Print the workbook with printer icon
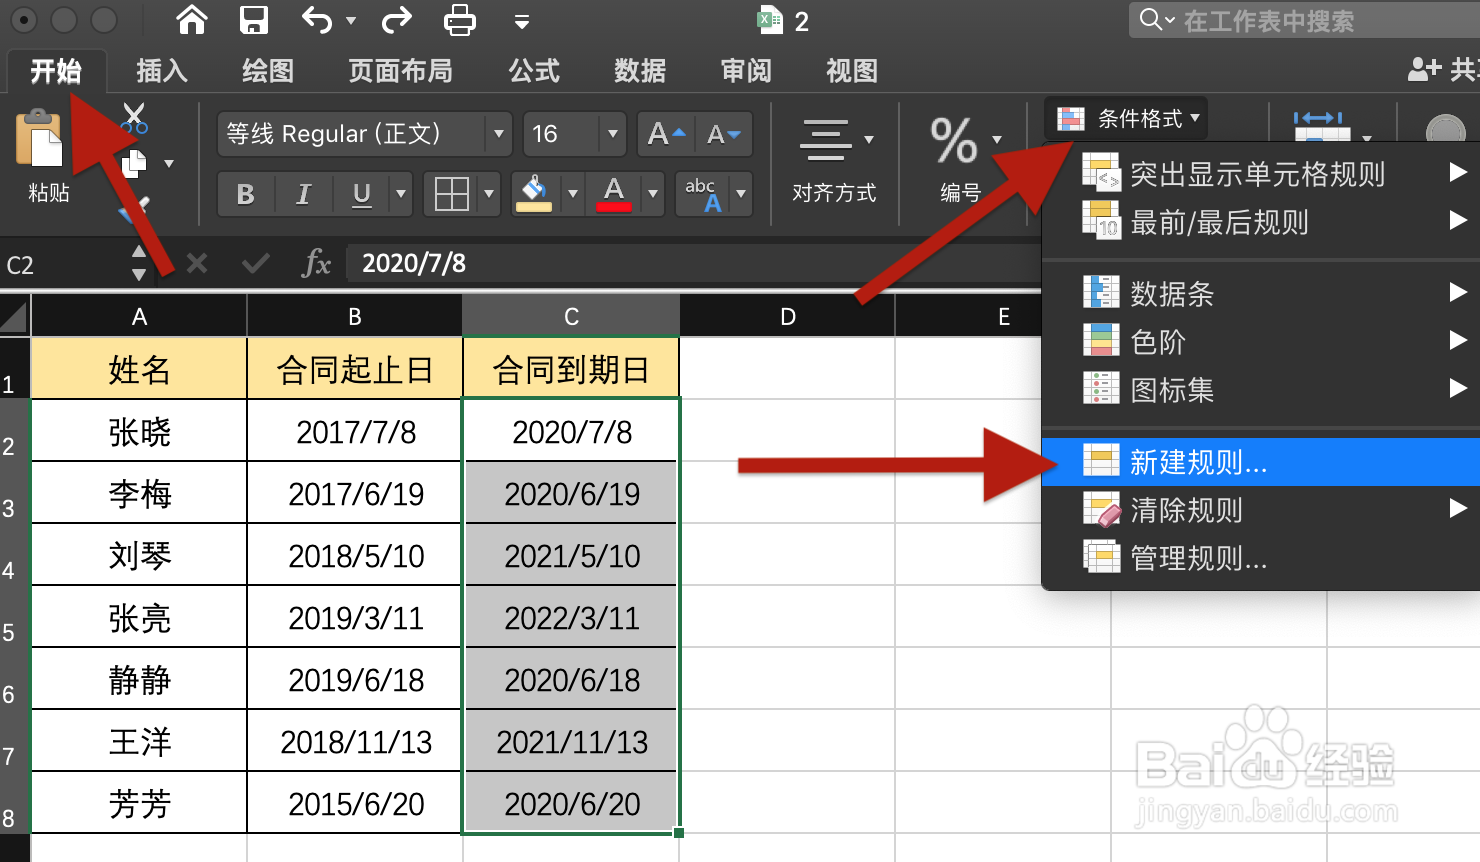The height and width of the screenshot is (862, 1480). [459, 20]
